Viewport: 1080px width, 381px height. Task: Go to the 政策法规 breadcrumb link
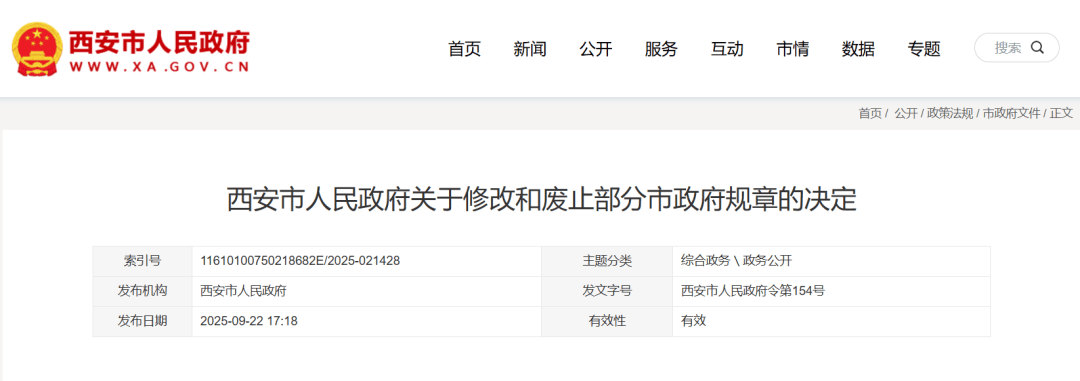coord(950,114)
